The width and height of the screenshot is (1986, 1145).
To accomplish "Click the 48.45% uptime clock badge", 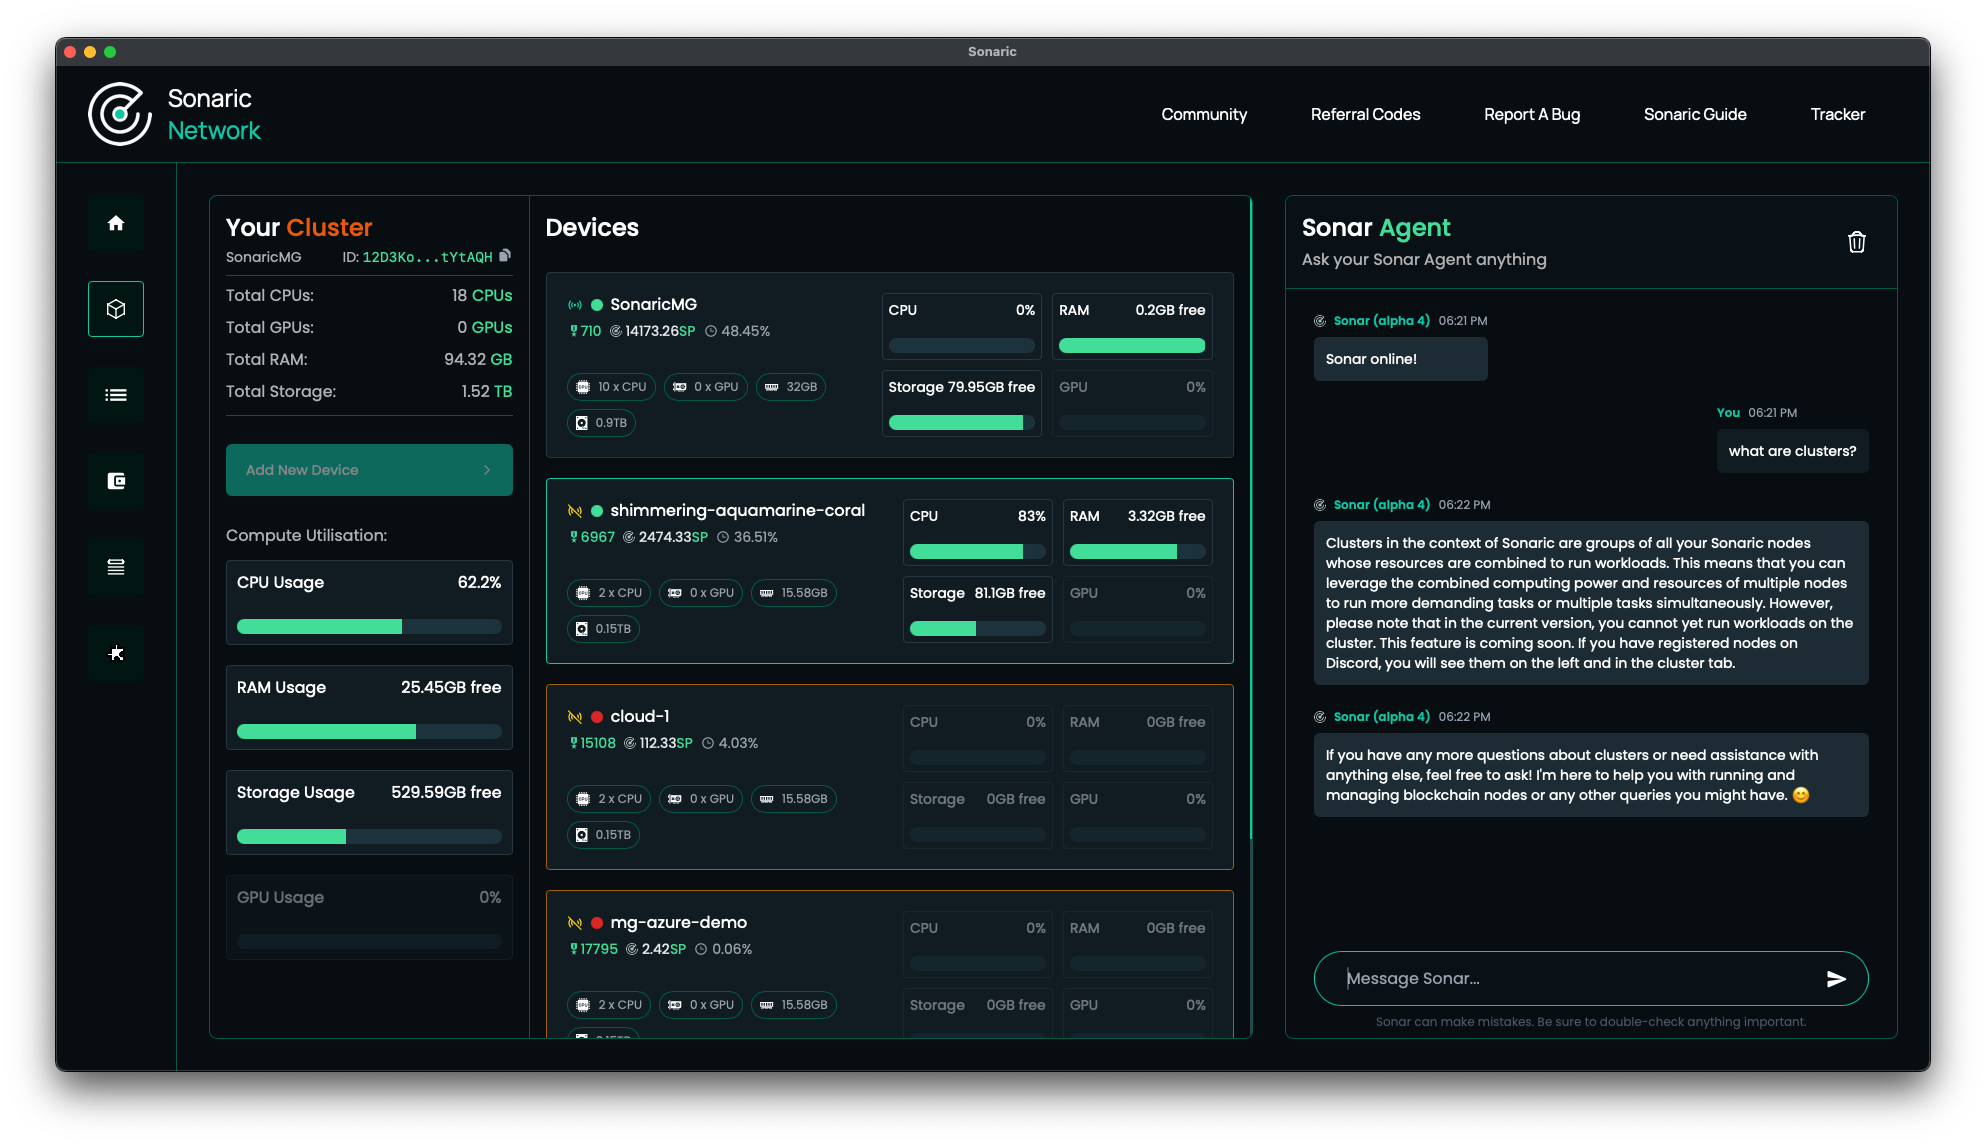I will coord(737,331).
